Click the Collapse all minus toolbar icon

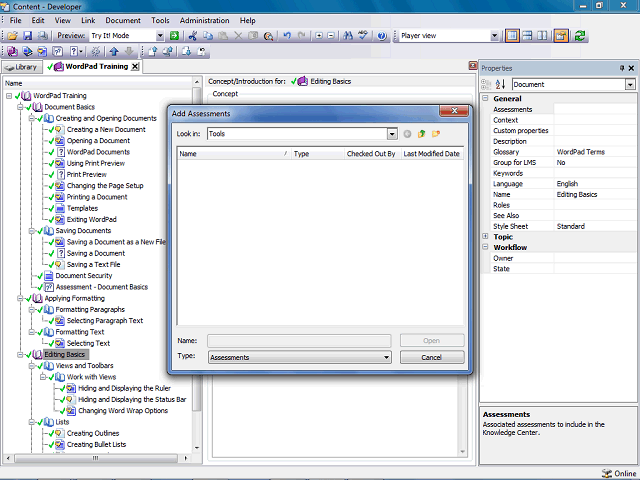[x=331, y=36]
